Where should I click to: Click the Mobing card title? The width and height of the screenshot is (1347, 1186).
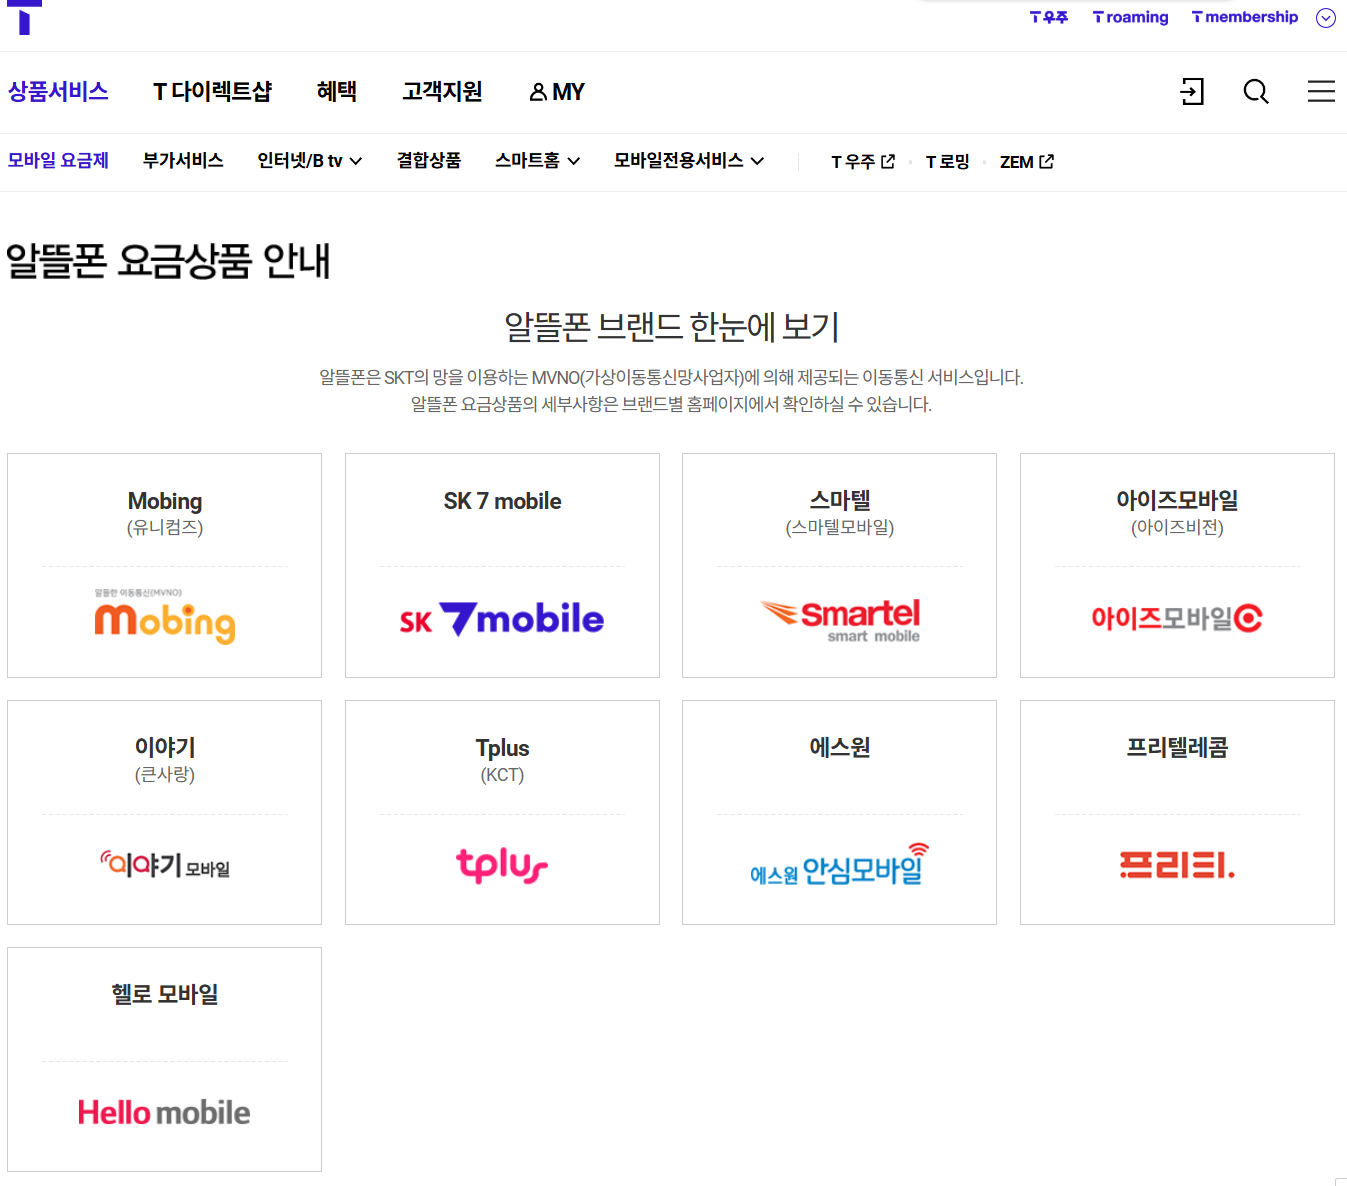165,501
